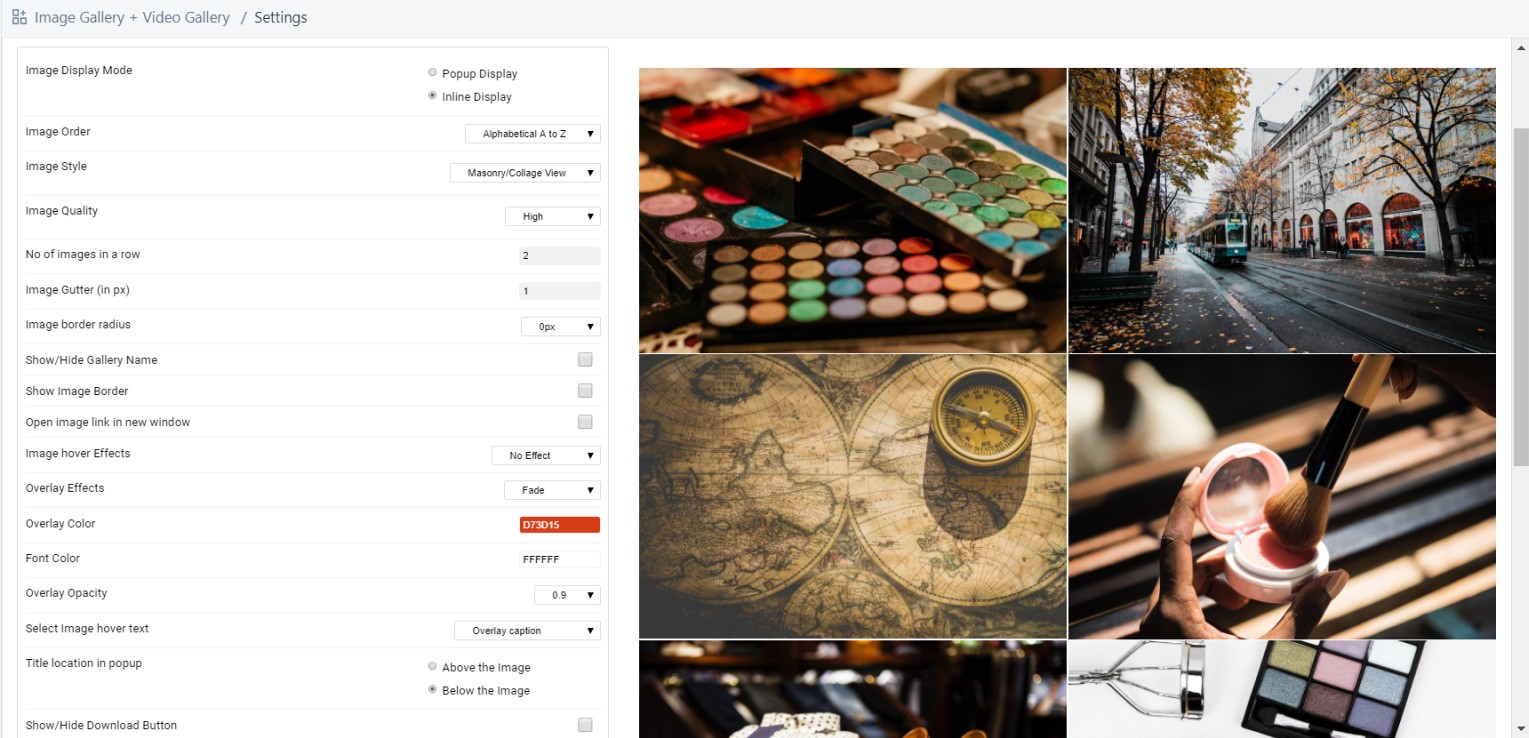Viewport: 1529px width, 738px height.
Task: Expand the Image Style dropdown
Action: [525, 173]
